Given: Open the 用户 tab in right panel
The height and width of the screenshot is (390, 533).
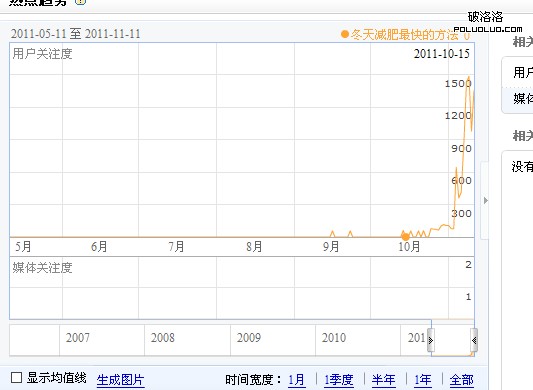Looking at the screenshot, I should pos(517,72).
